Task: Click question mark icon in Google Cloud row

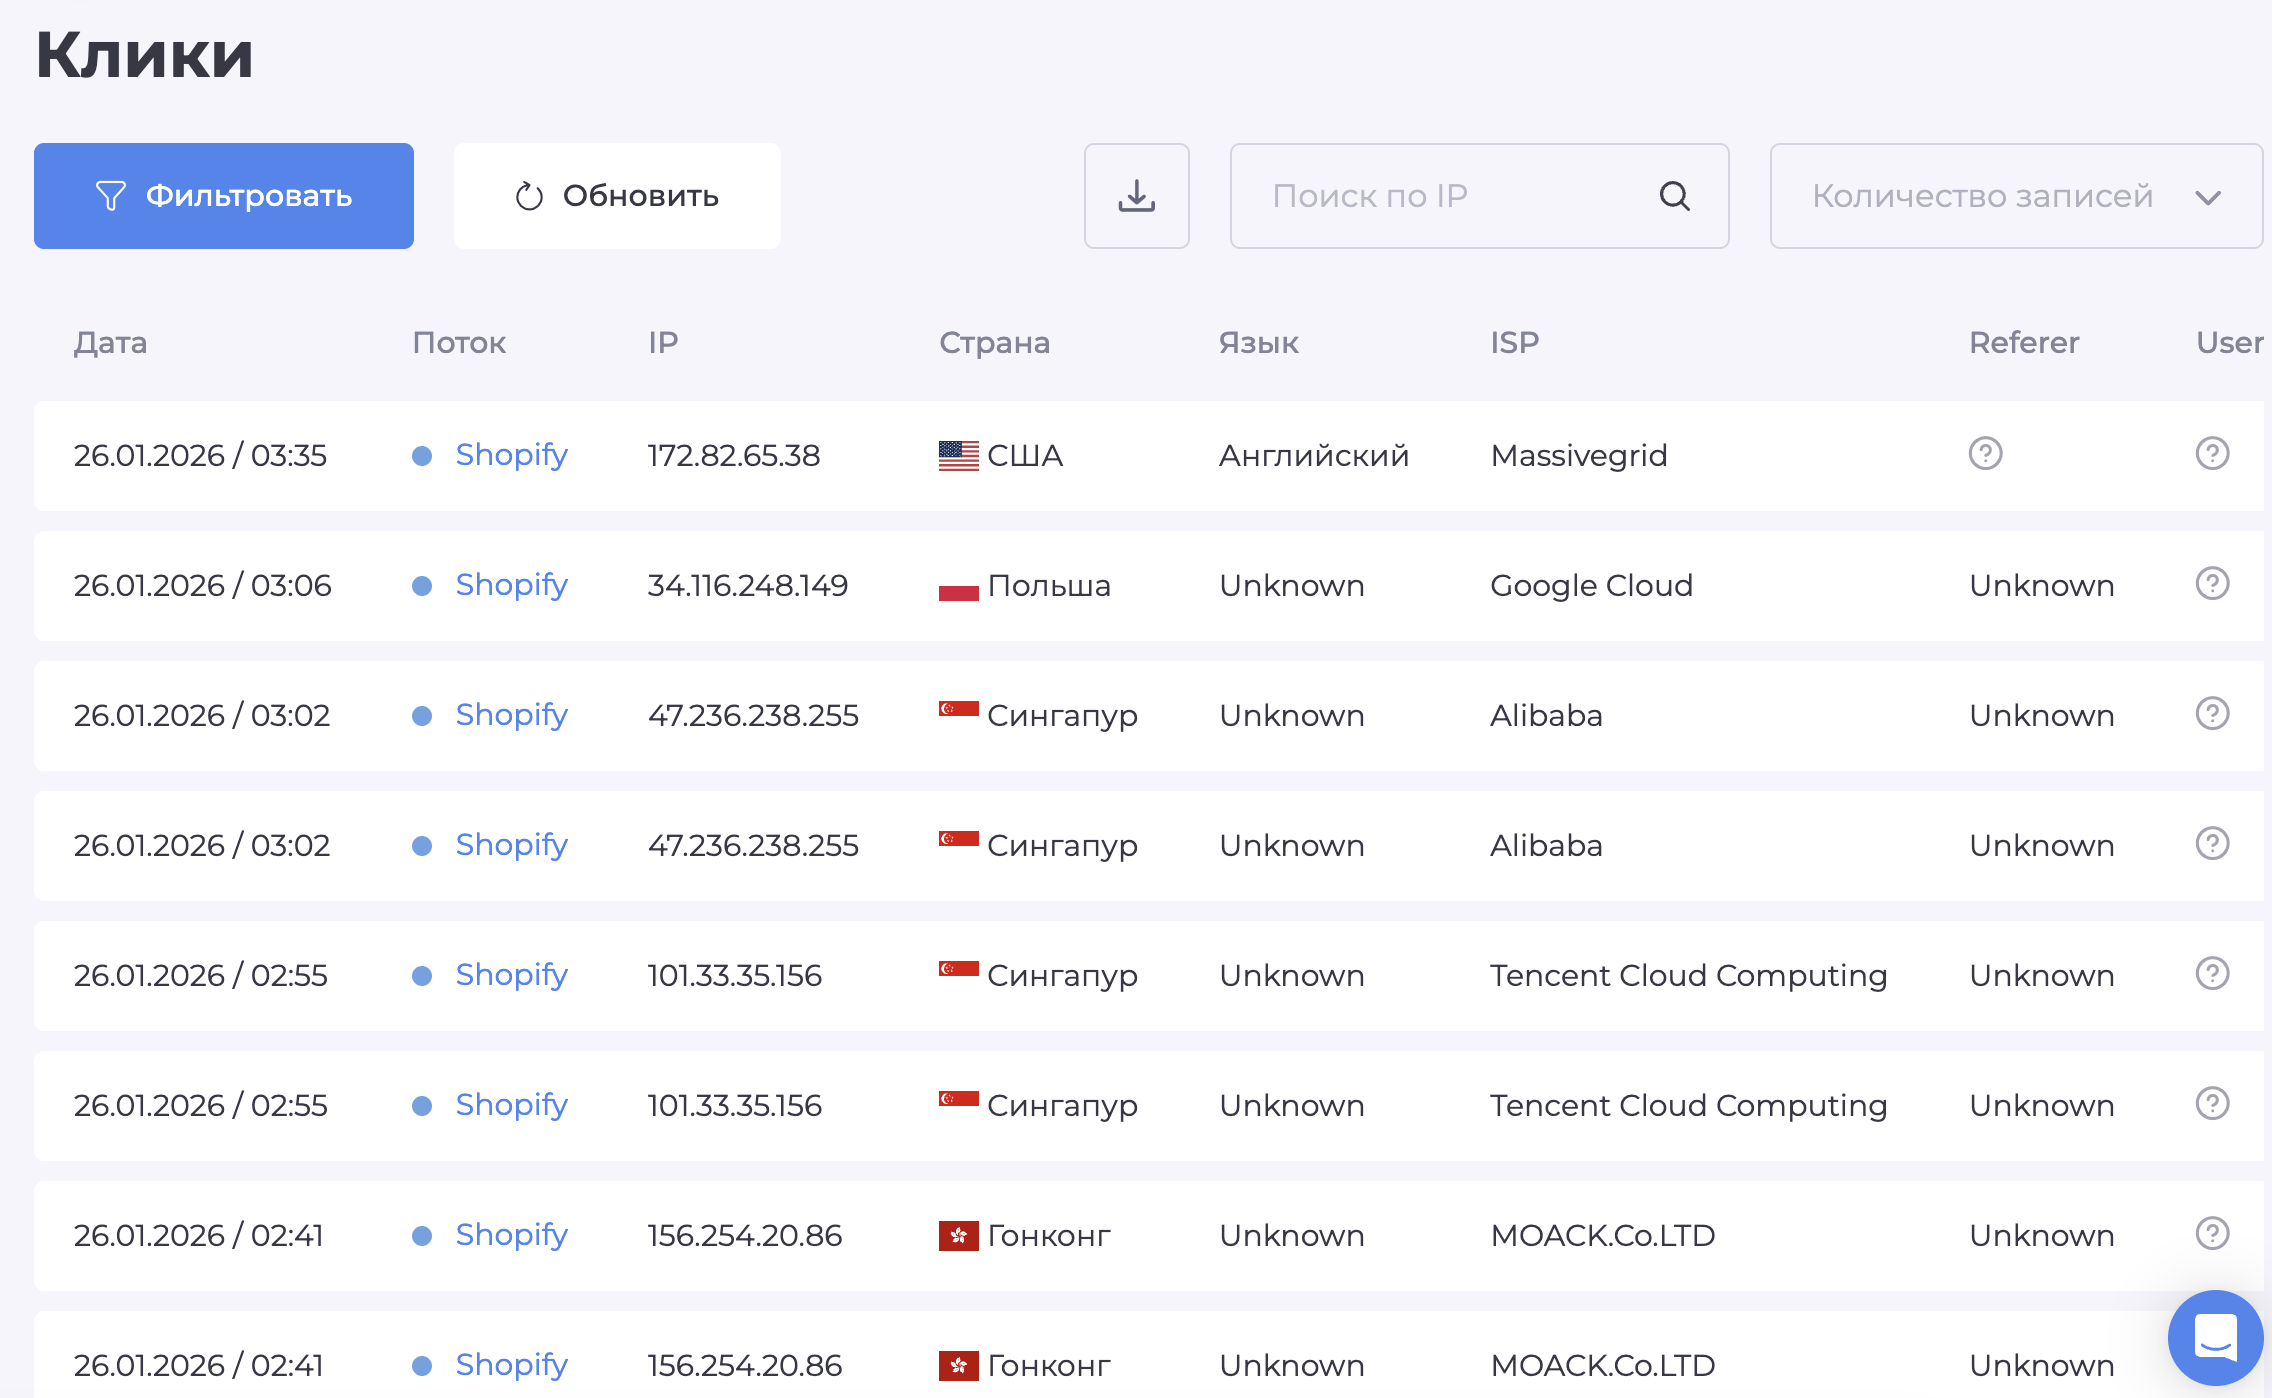Action: coord(2212,584)
